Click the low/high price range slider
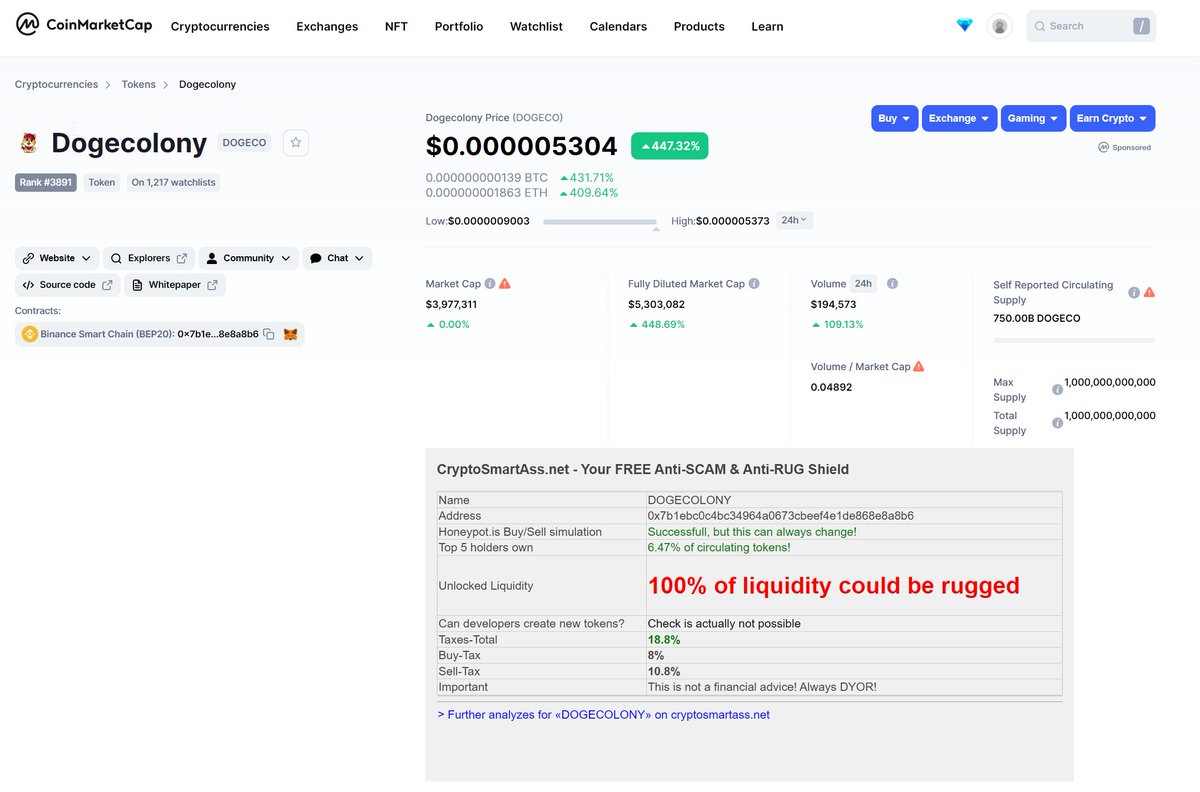Image resolution: width=1200 pixels, height=792 pixels. coord(600,221)
